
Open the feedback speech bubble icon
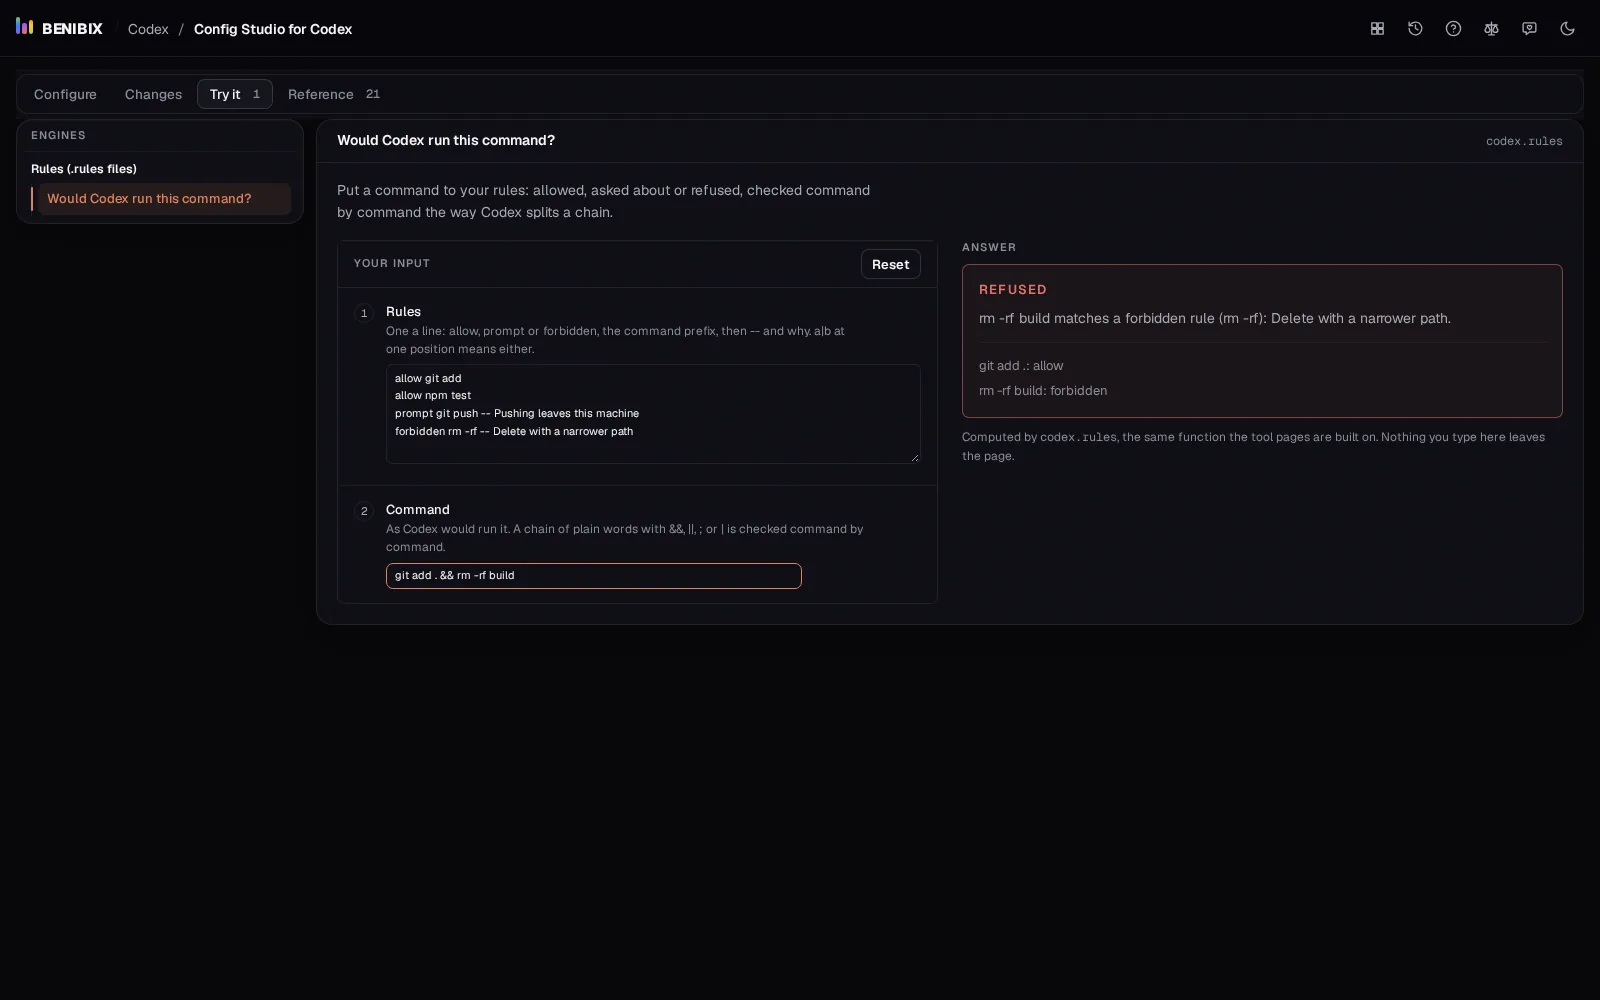tap(1529, 29)
